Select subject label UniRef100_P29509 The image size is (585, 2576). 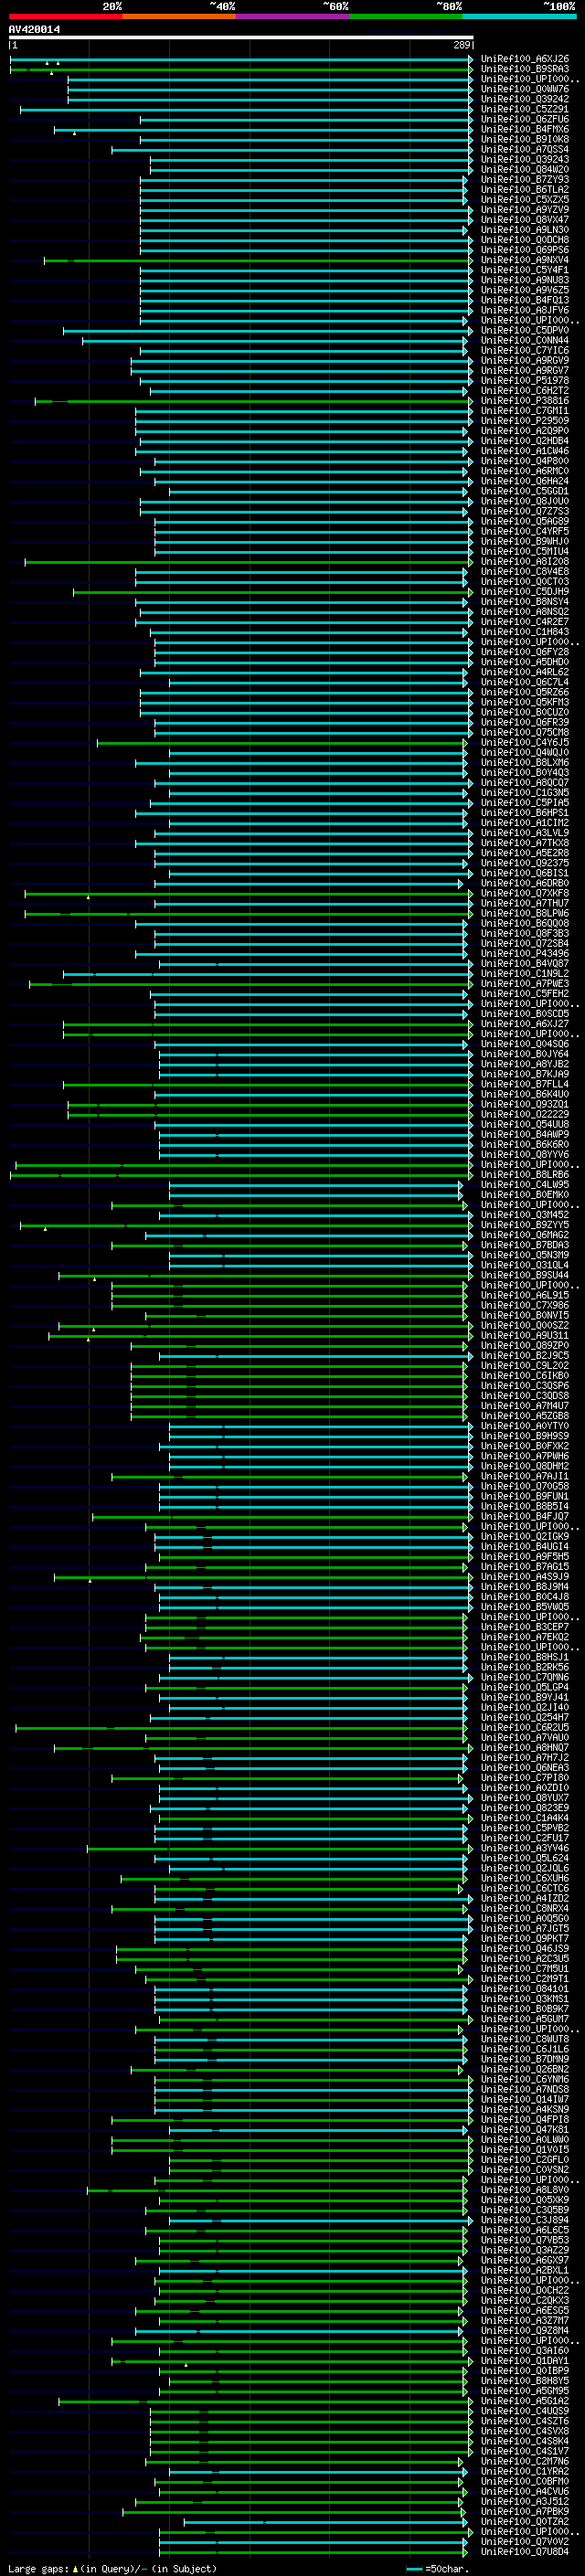tap(525, 421)
